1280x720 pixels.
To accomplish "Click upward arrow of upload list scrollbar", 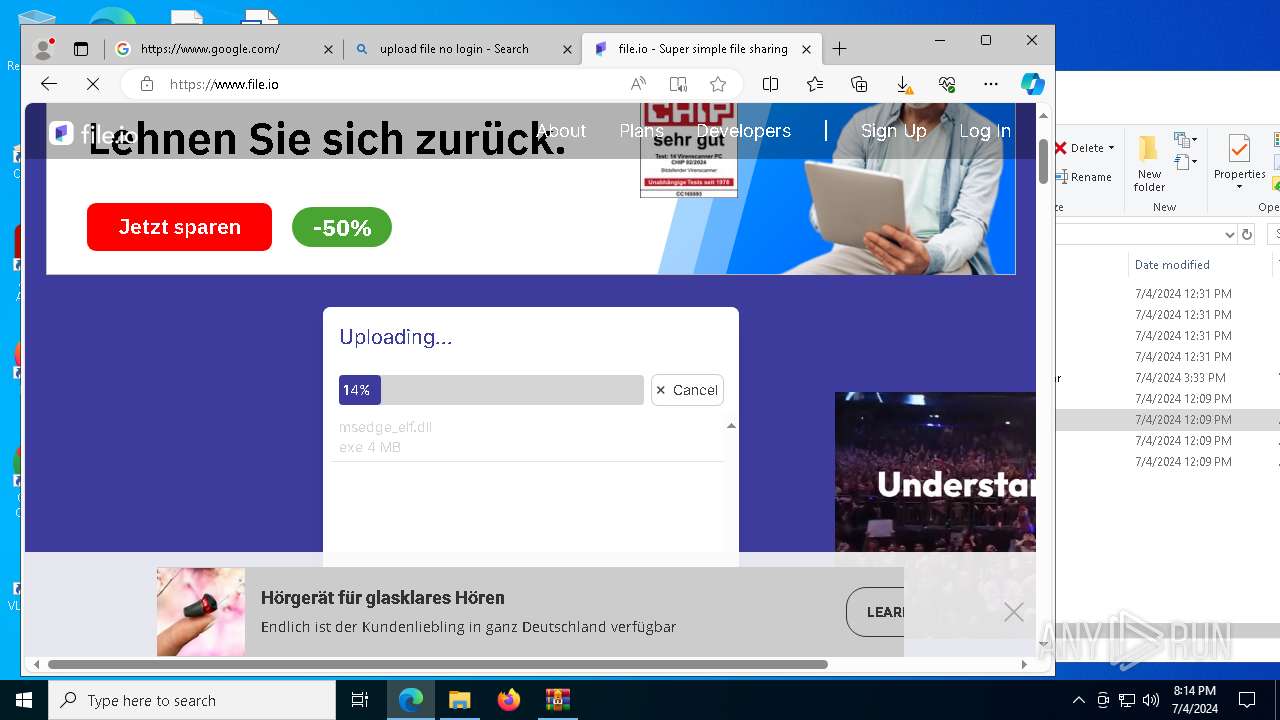I will [x=731, y=426].
